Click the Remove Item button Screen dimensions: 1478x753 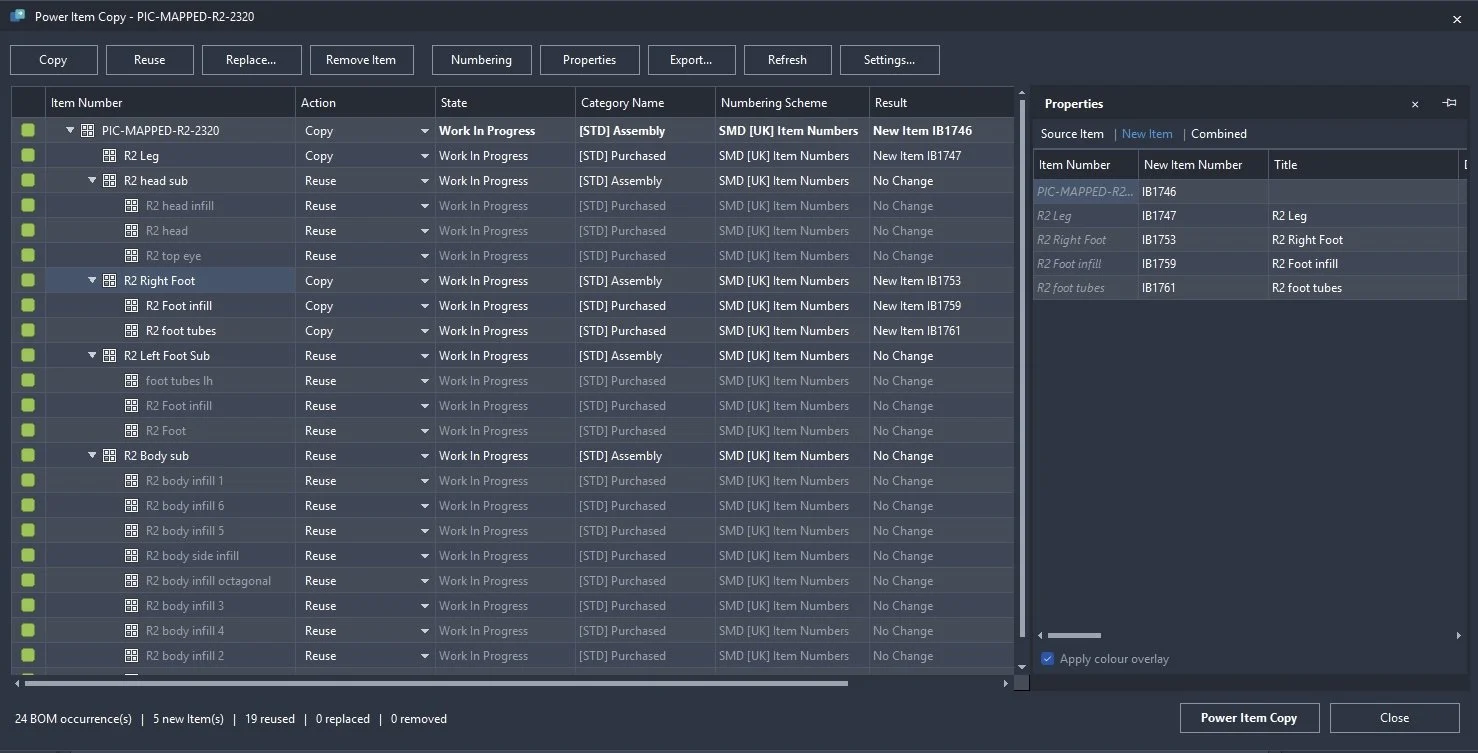[x=361, y=60]
